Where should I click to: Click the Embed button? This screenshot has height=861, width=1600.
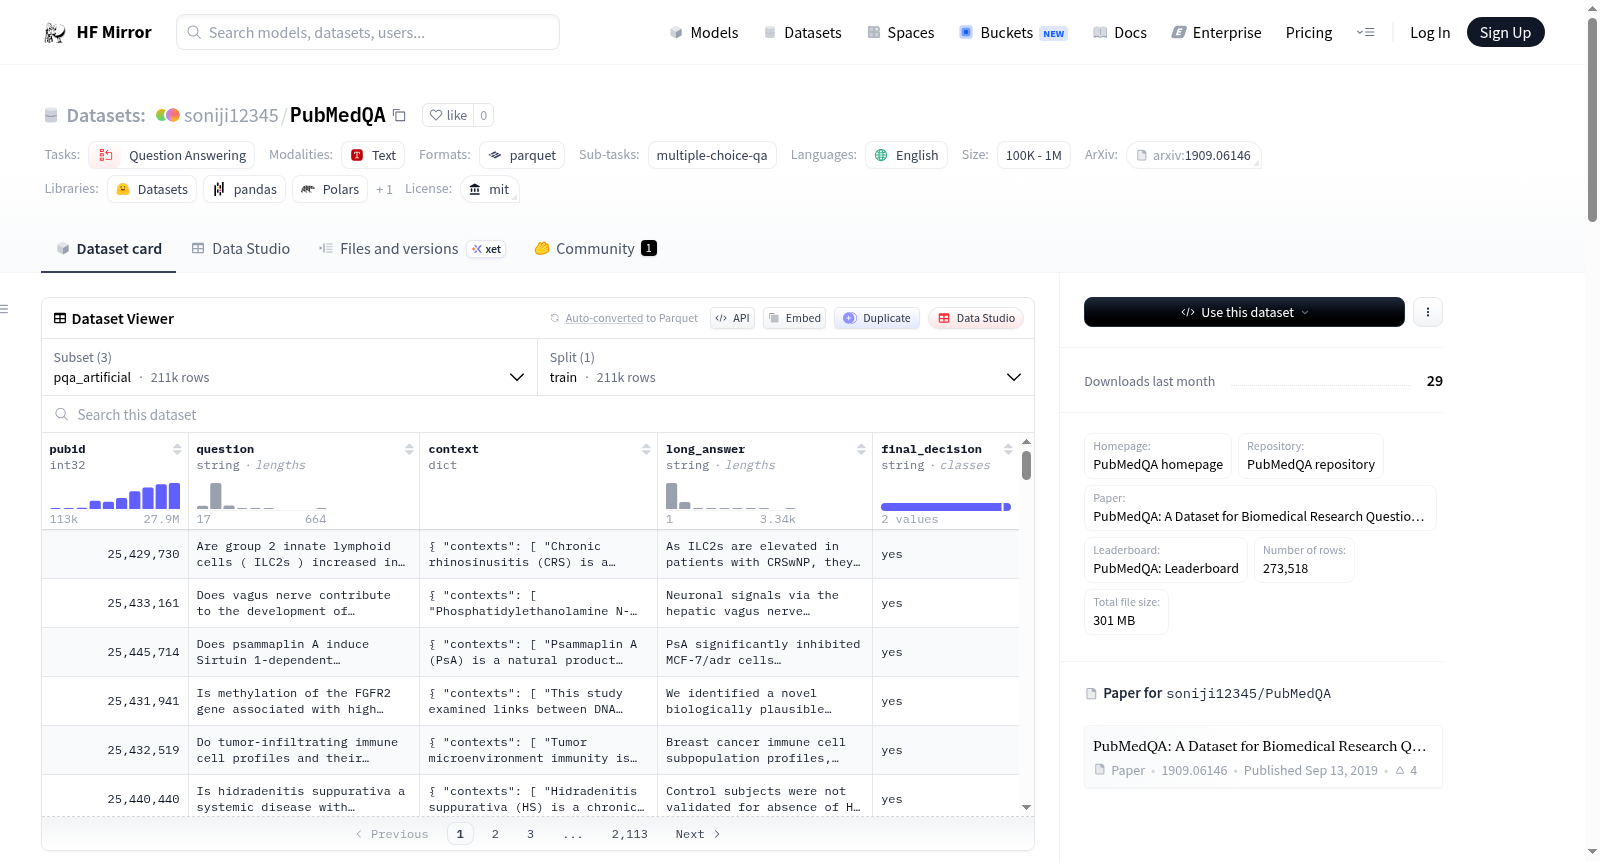[793, 318]
